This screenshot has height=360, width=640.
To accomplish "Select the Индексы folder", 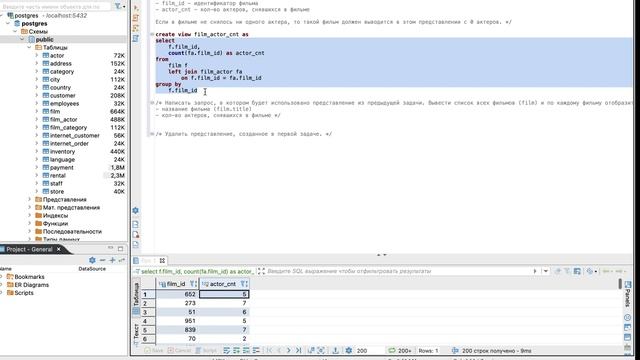I will point(55,216).
